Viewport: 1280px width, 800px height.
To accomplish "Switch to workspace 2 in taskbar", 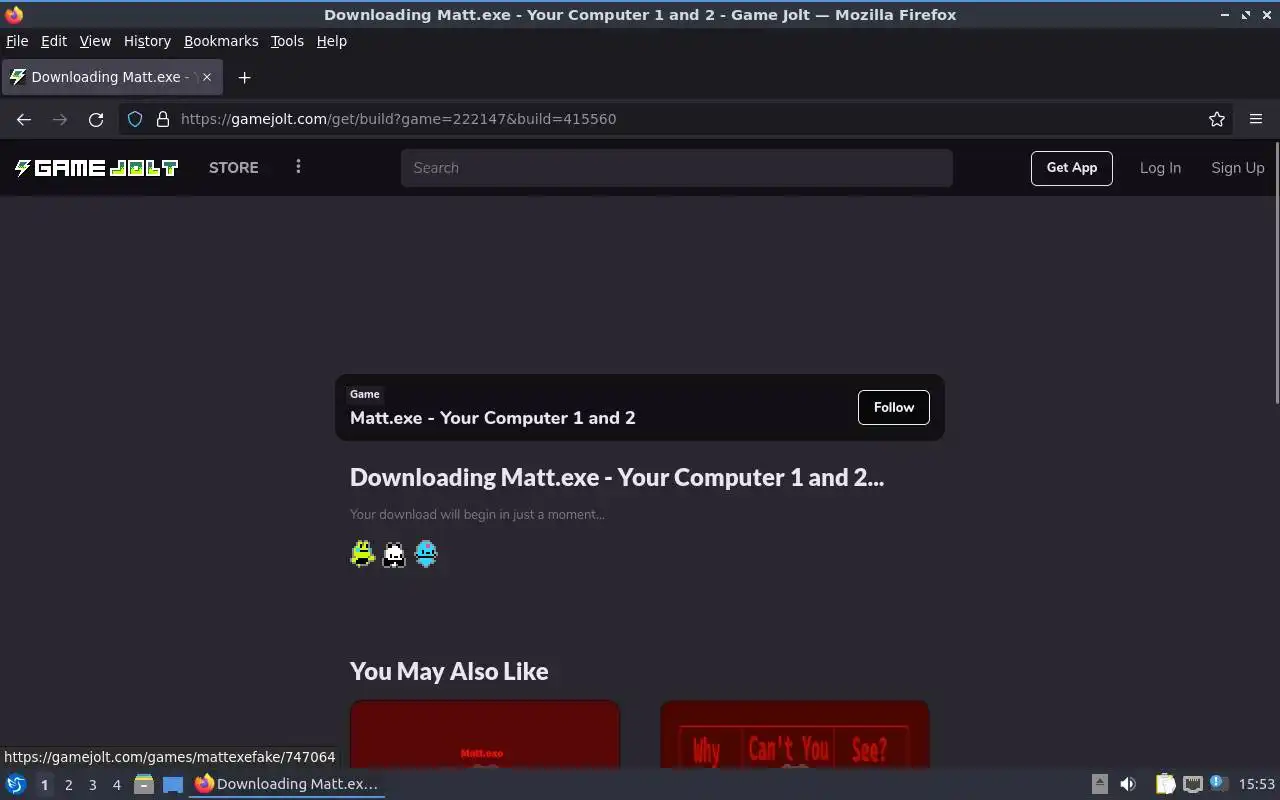I will point(68,785).
